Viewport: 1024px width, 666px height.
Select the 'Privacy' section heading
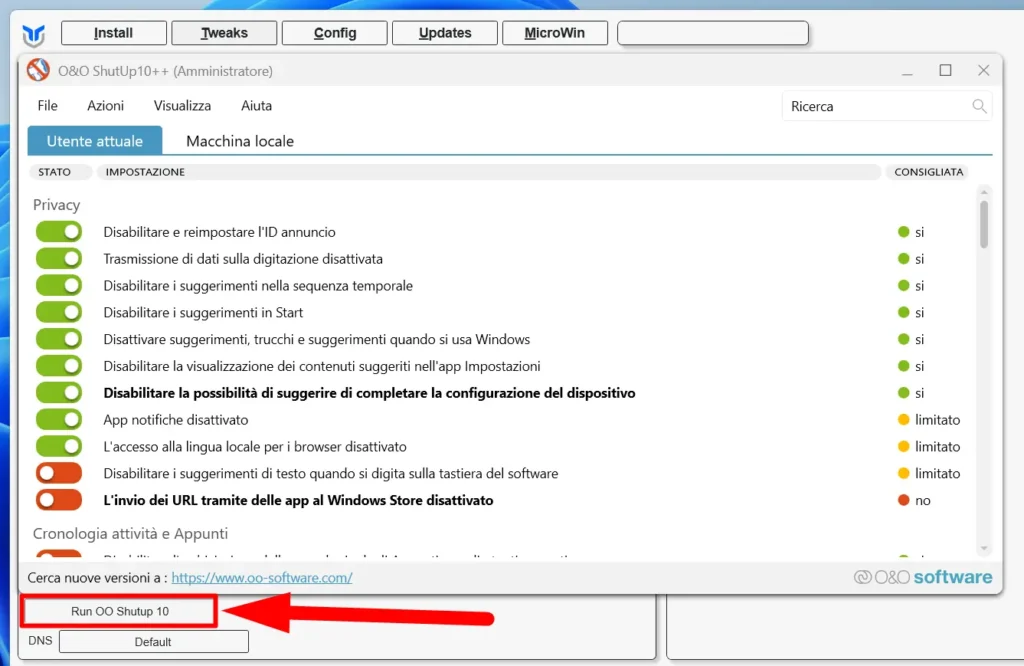click(57, 205)
